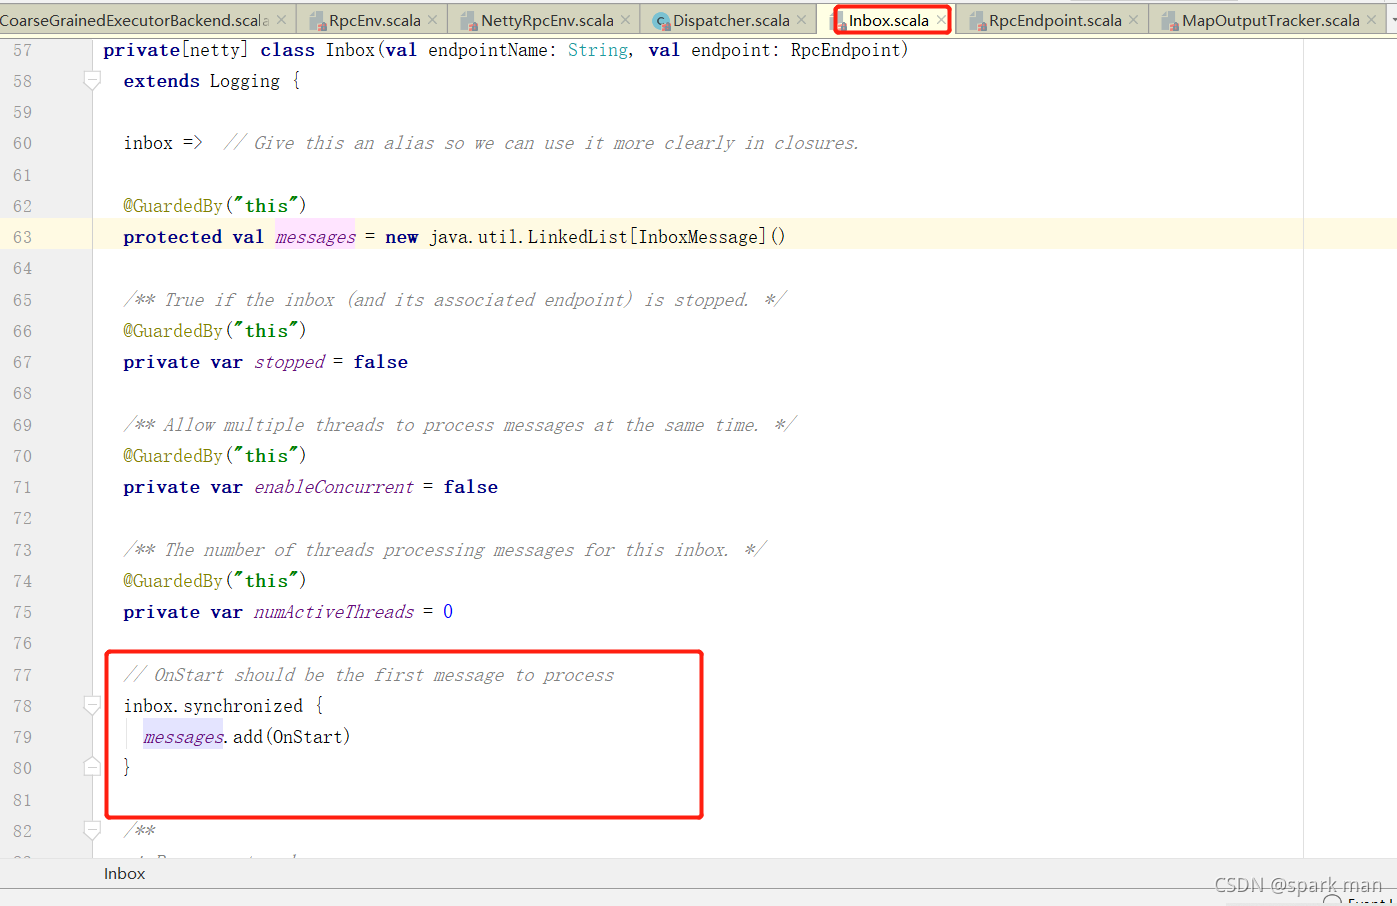Screen dimensions: 1397x906
Task: Click line number 57 in the gutter
Action: pyautogui.click(x=23, y=50)
